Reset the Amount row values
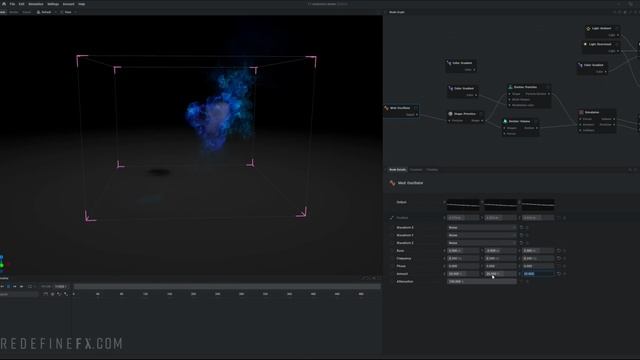This screenshot has width=640, height=360. [559, 274]
